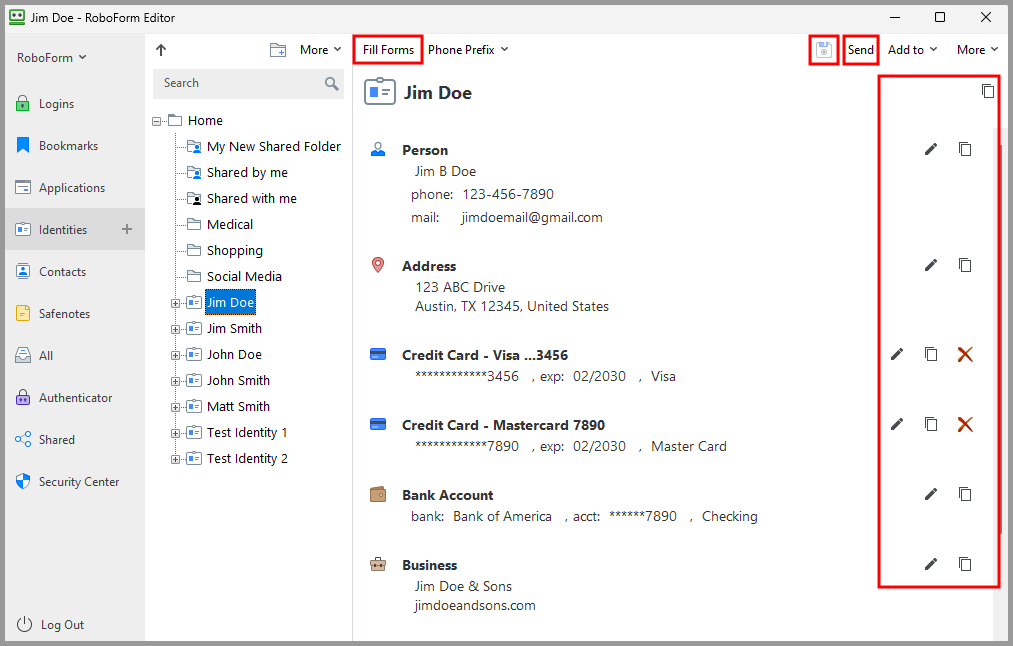Click email jimdoemail@gmail.com
The width and height of the screenshot is (1013, 646).
(x=532, y=218)
